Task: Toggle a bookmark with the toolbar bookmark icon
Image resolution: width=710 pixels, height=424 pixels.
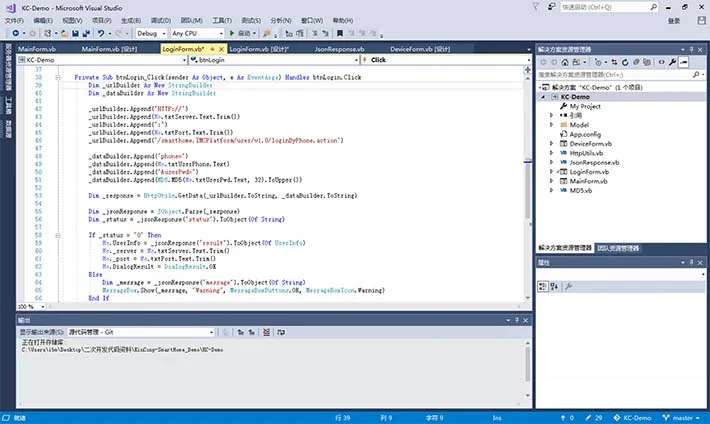Action: pyautogui.click(x=340, y=33)
